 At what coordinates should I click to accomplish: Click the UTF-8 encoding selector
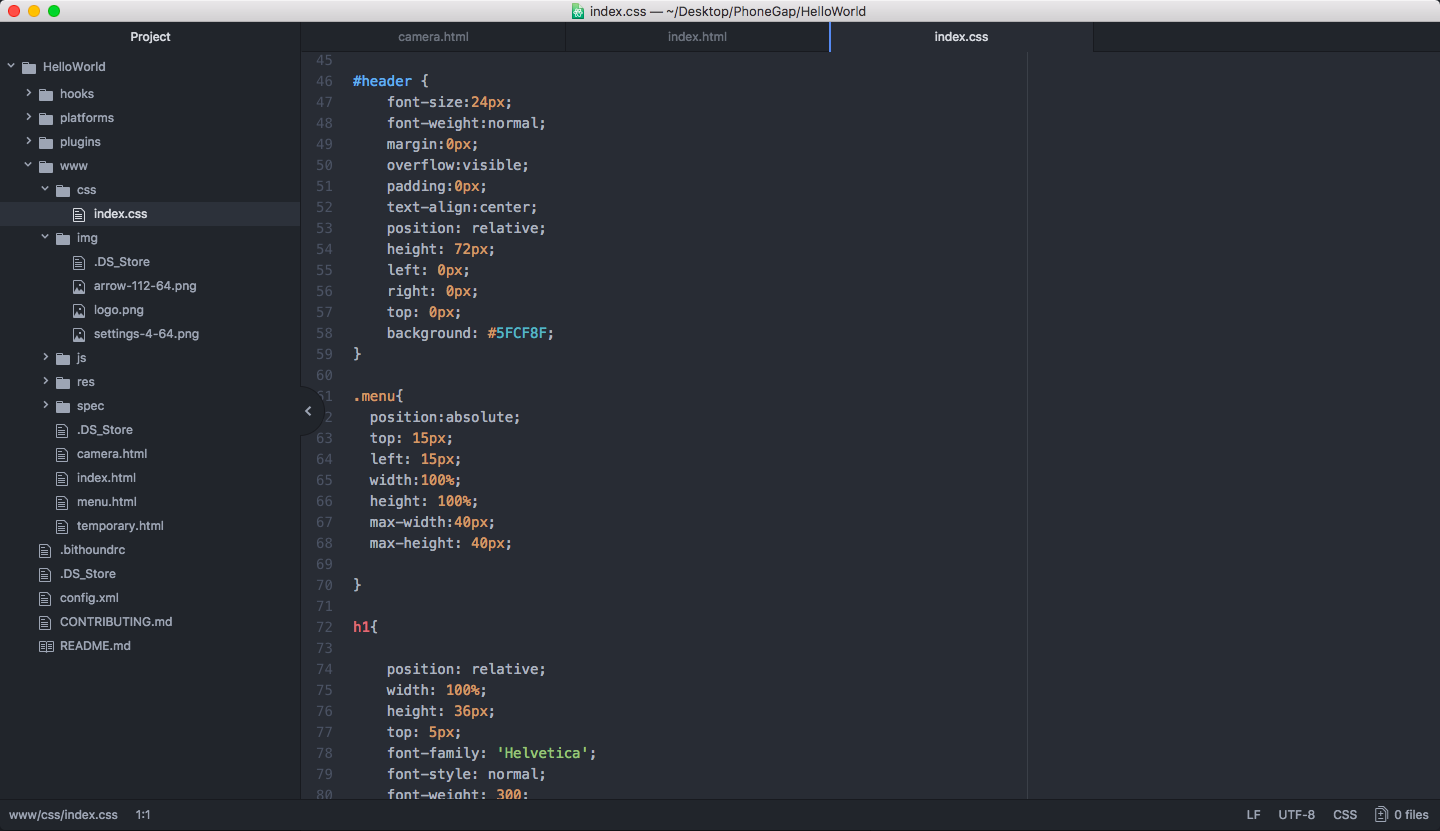pos(1296,815)
